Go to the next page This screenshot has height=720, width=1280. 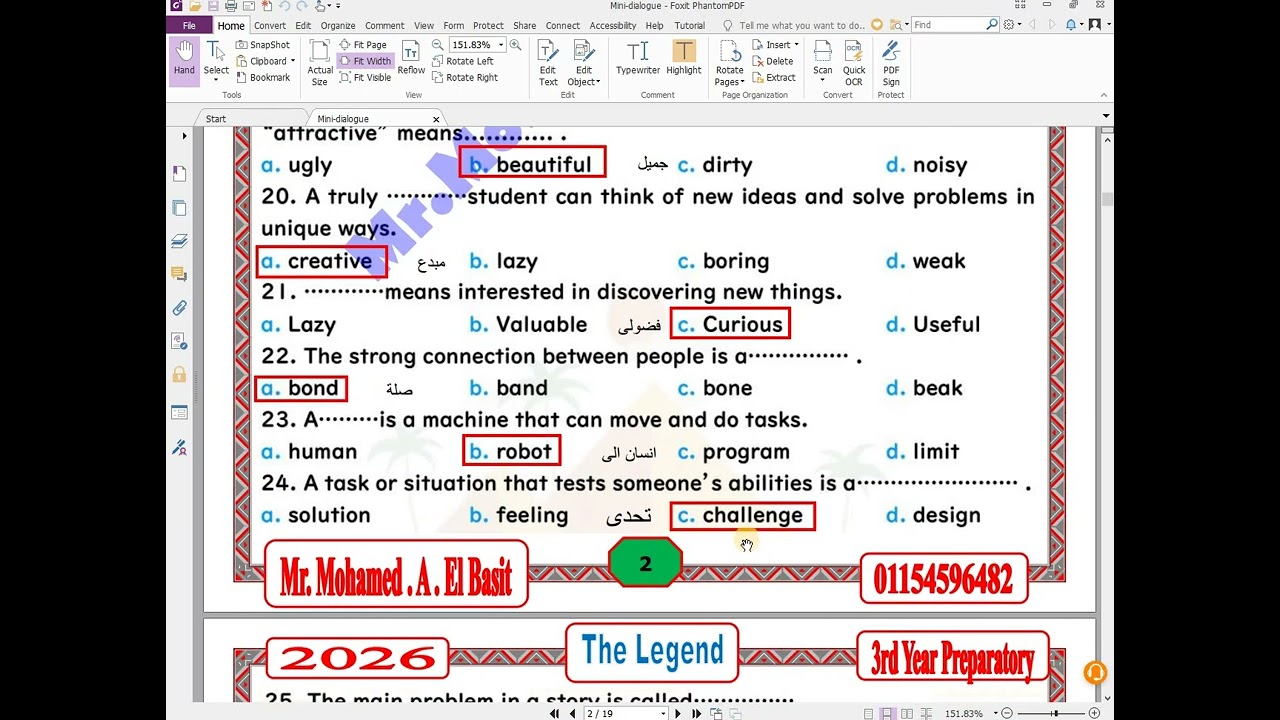[x=678, y=713]
